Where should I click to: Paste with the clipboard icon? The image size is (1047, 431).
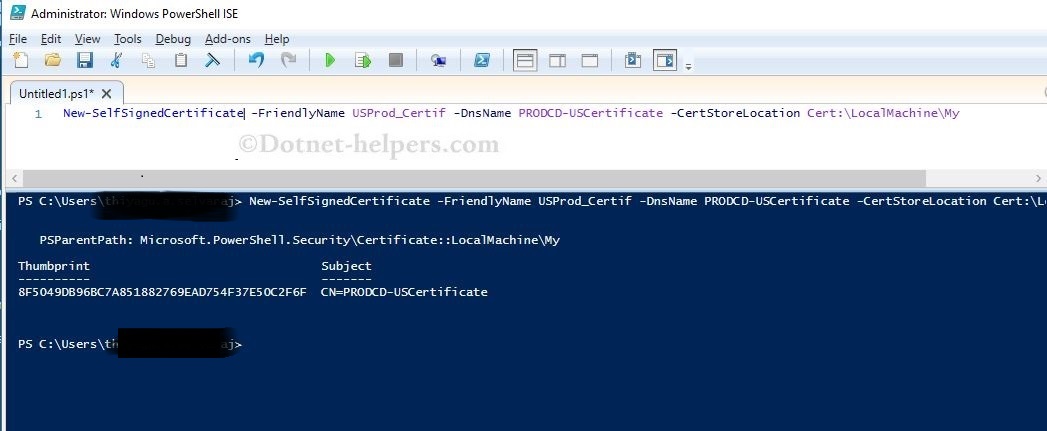[180, 60]
